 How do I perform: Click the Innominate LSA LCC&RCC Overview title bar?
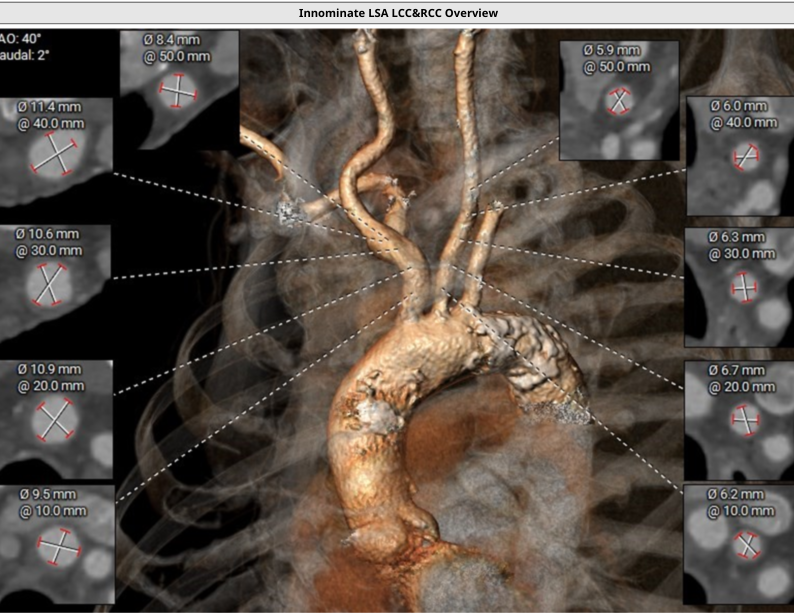pyautogui.click(x=397, y=13)
